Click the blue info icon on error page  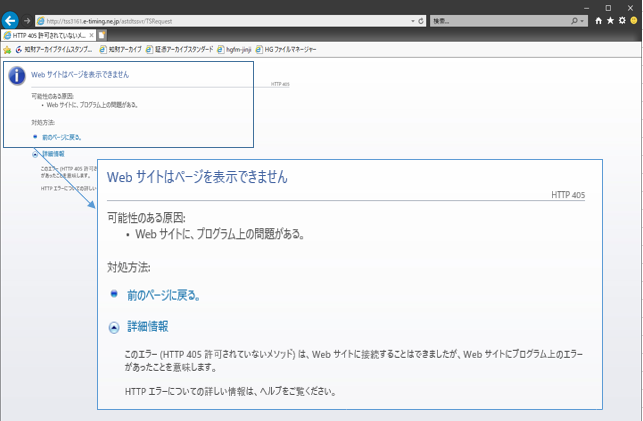[17, 75]
